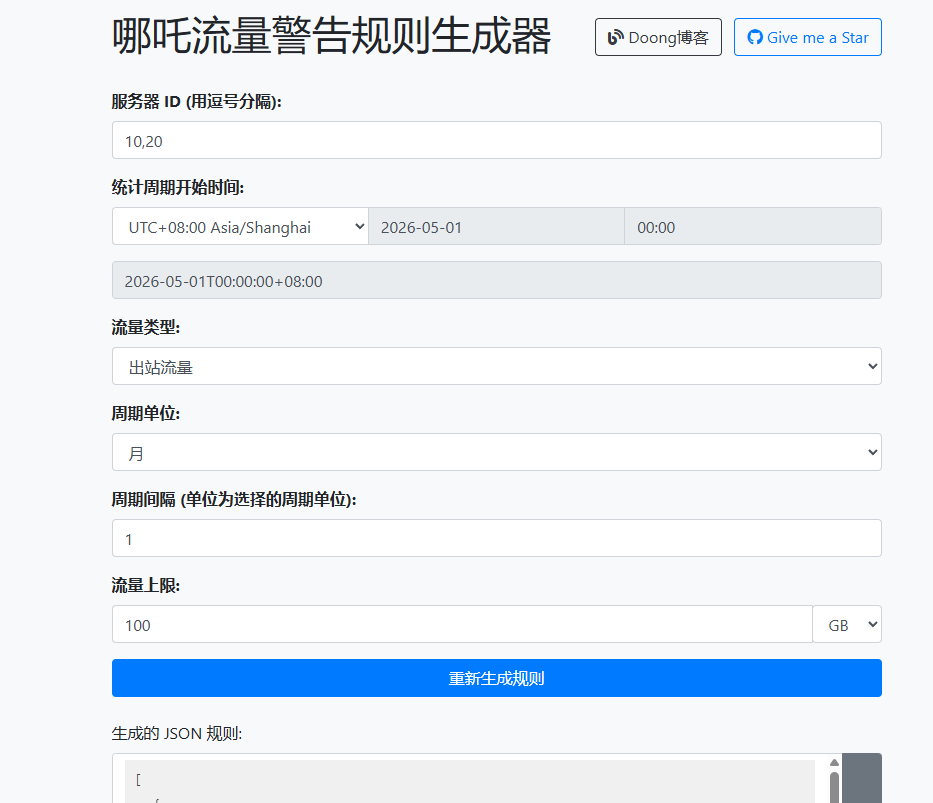
Task: Click the JSON output scrollbar up arrow
Action: (834, 763)
